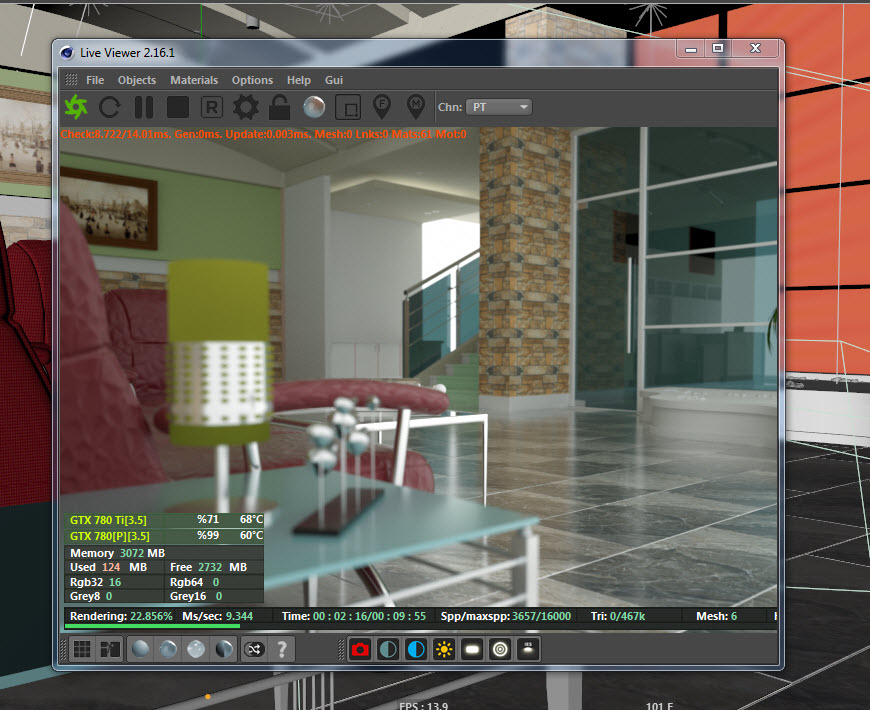
Task: Click the orange Check timing statistics line
Action: 264,134
